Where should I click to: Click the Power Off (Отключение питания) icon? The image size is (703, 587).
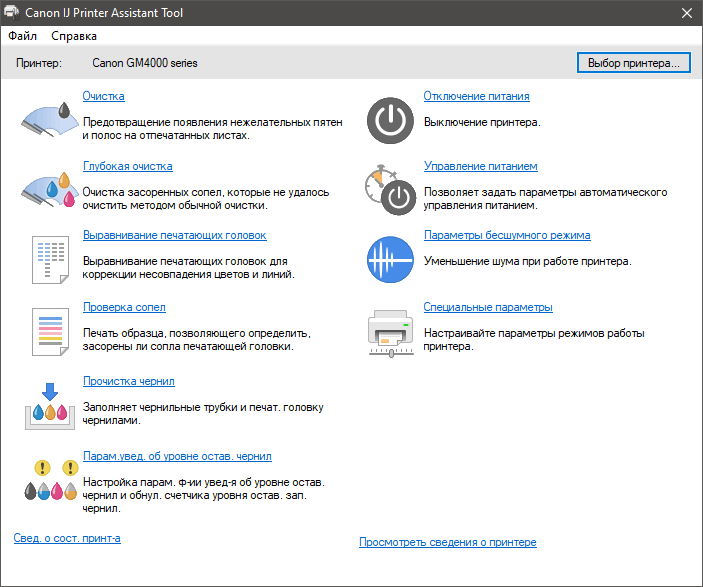point(389,117)
